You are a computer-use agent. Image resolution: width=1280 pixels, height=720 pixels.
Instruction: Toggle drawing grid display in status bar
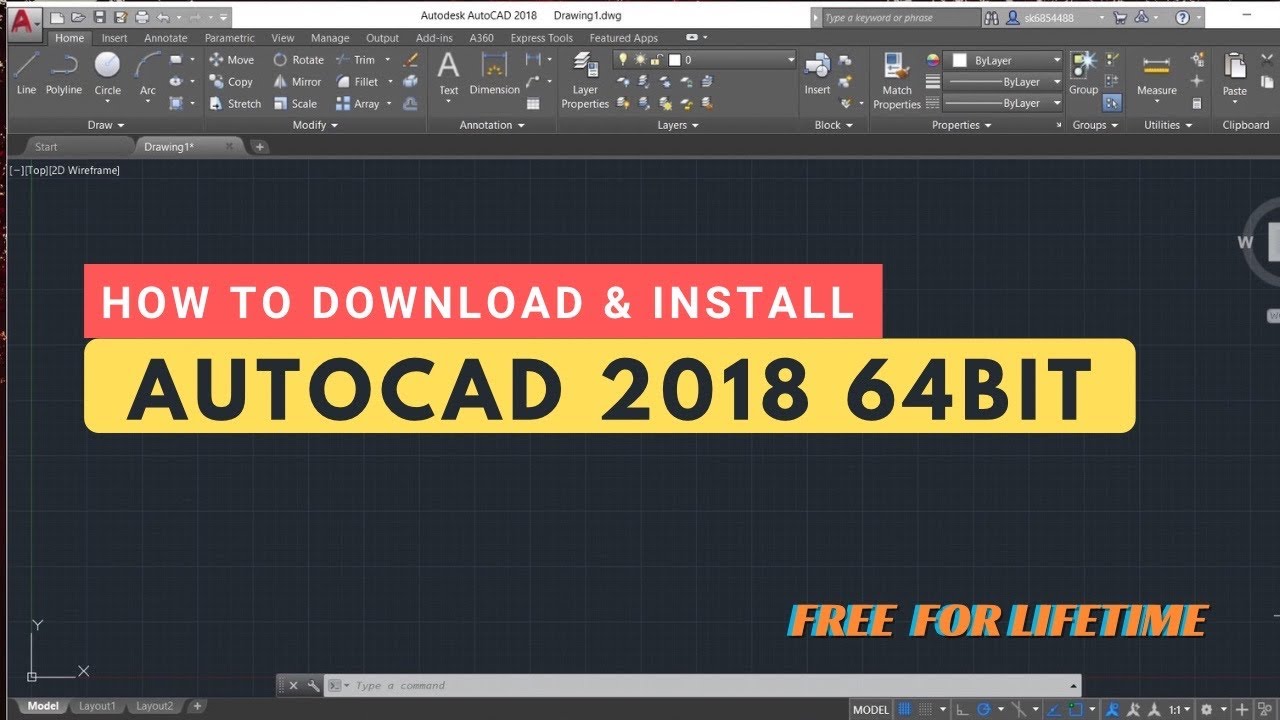[905, 709]
